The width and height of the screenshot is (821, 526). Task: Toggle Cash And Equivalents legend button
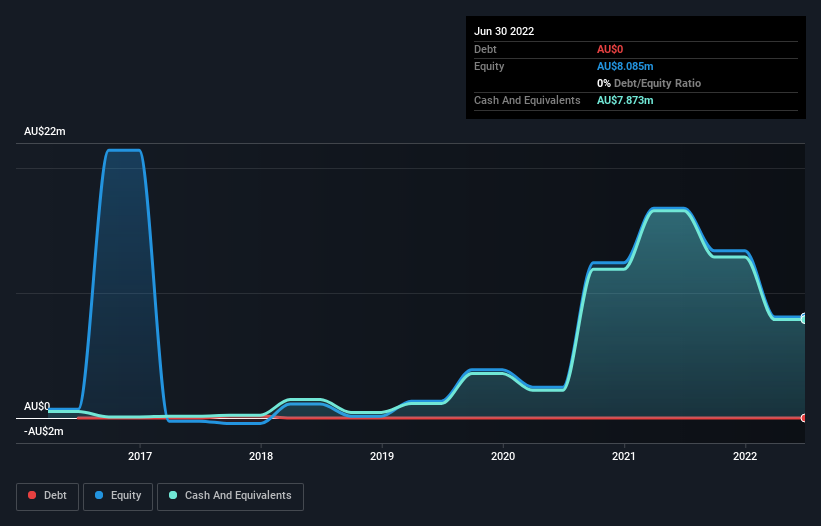tap(230, 496)
